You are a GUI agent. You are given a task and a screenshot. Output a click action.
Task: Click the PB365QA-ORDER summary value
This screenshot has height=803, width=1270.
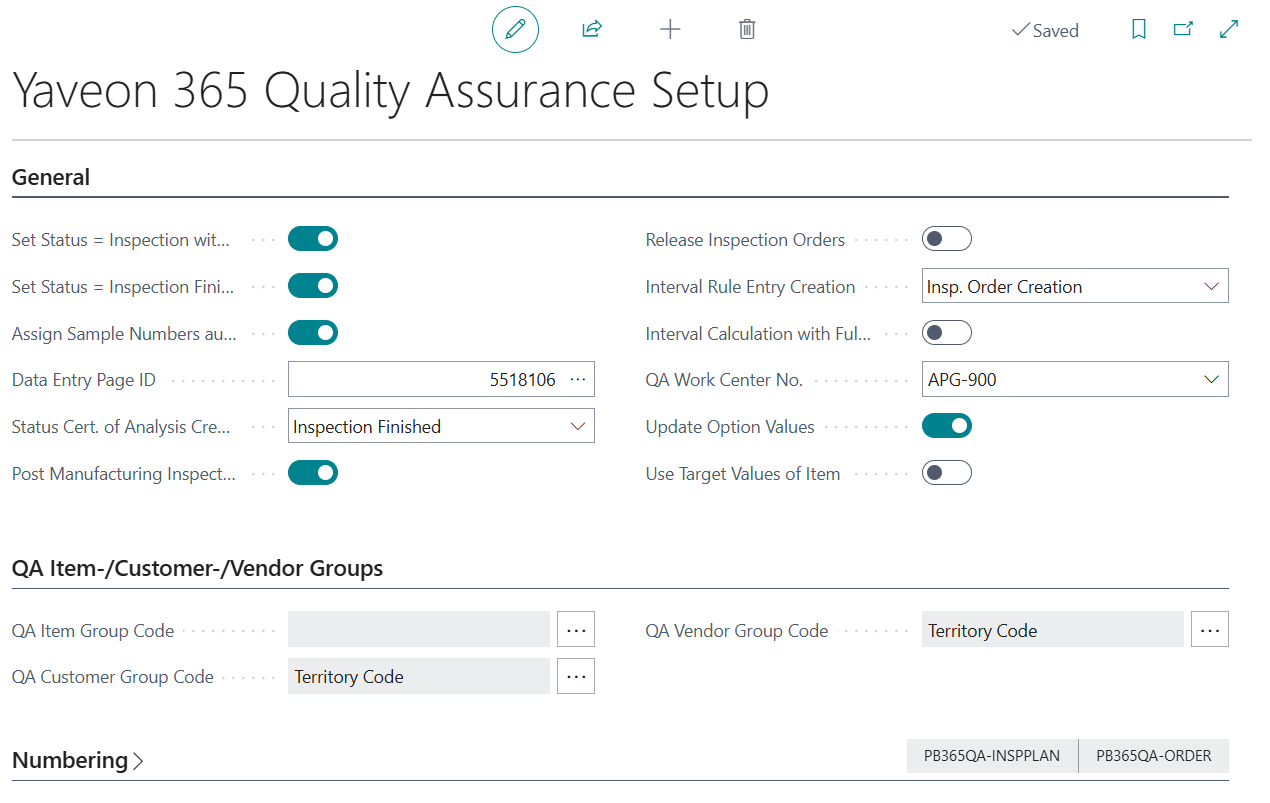(1154, 756)
